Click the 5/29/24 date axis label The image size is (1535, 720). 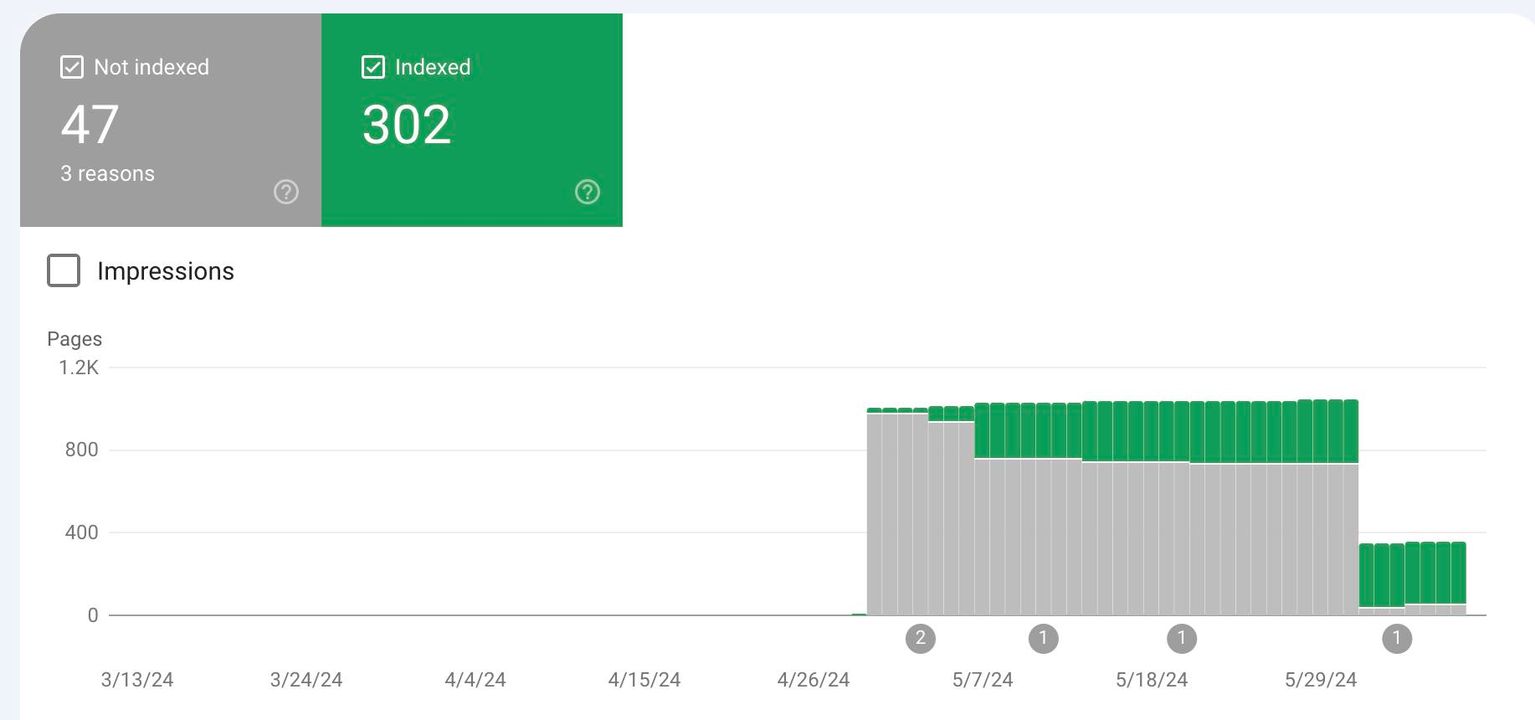1320,680
